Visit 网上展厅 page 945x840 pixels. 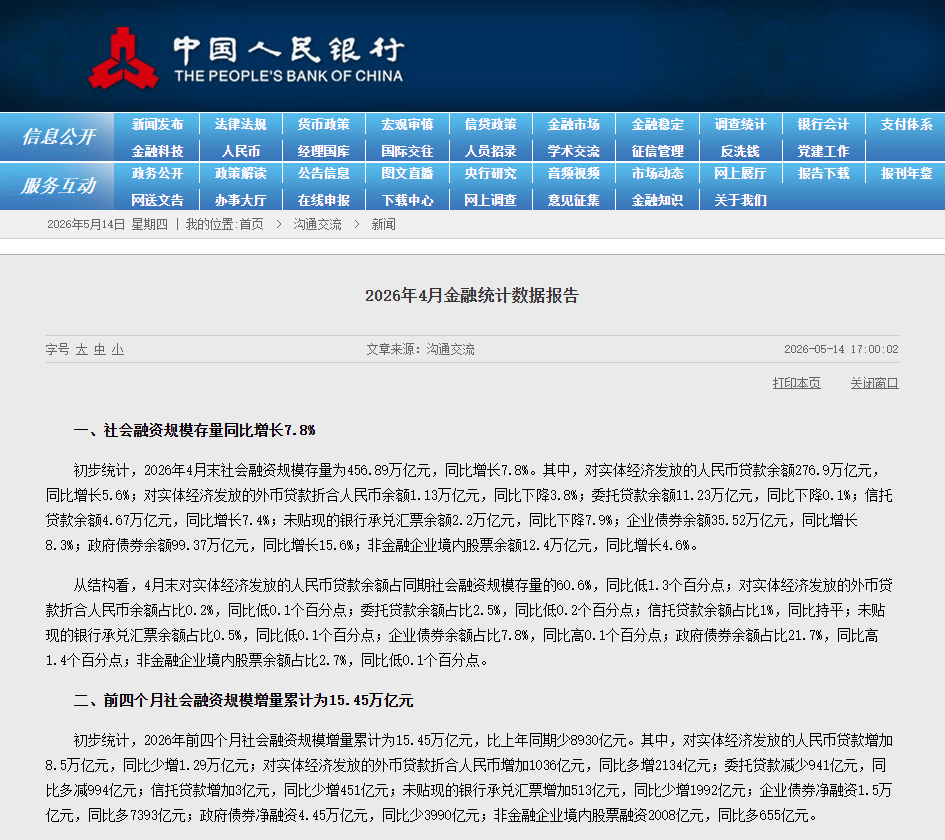(x=740, y=173)
